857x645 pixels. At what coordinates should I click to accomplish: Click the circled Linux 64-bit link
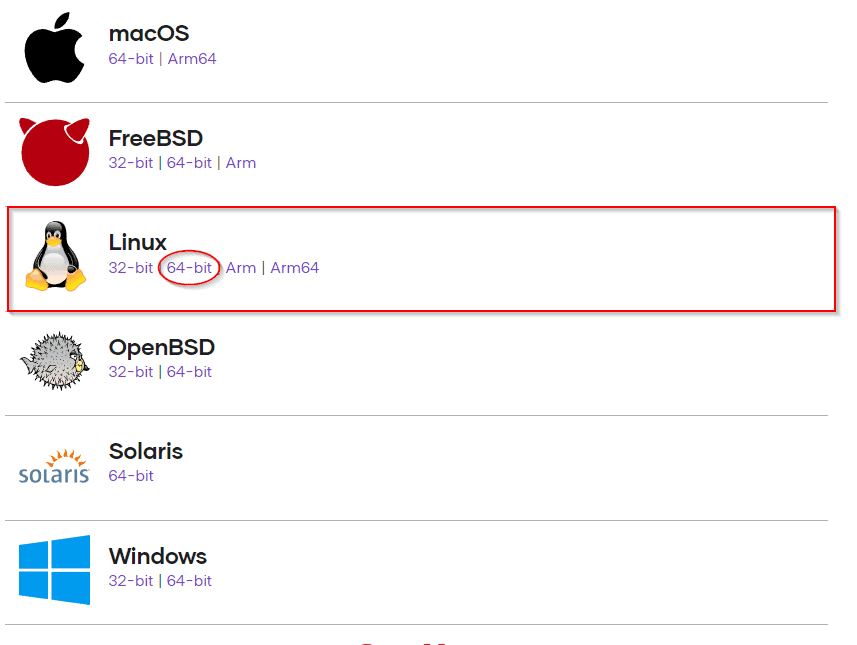pos(189,268)
